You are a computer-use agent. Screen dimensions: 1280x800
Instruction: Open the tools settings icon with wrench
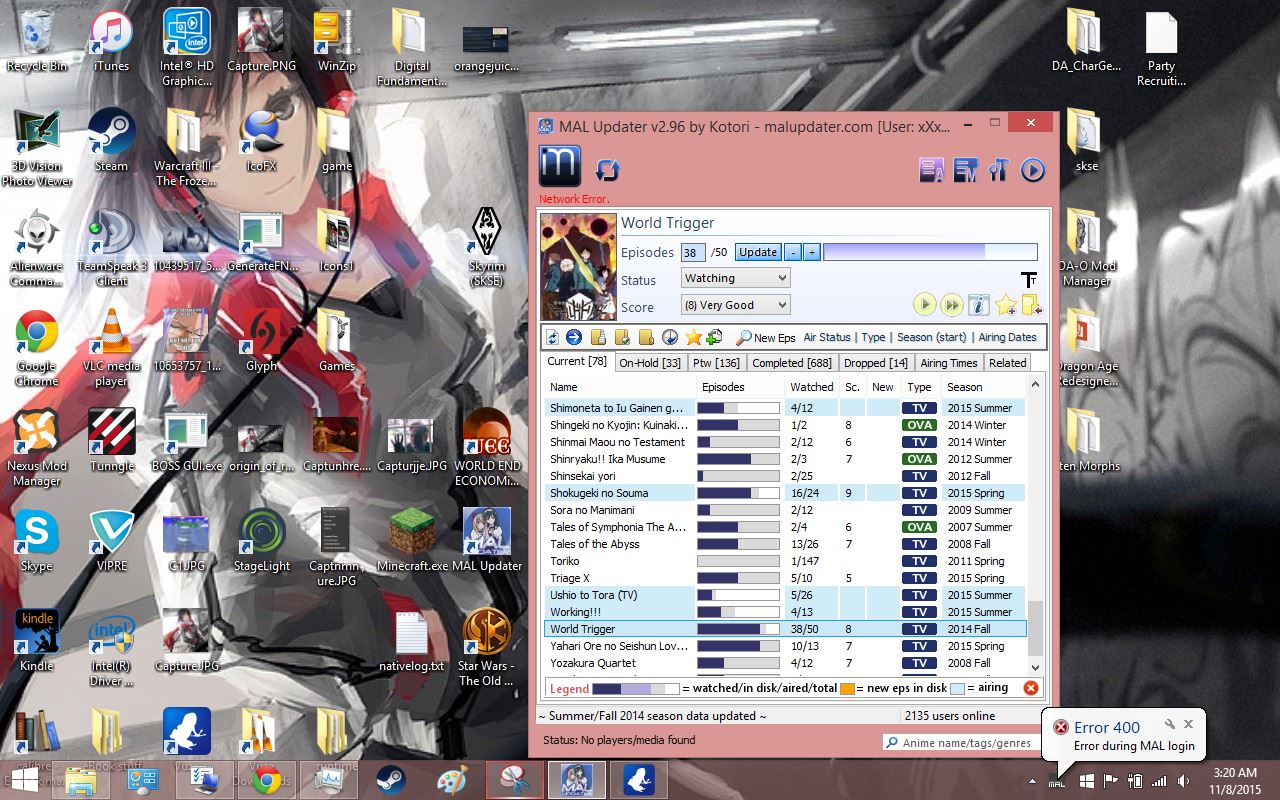[998, 170]
